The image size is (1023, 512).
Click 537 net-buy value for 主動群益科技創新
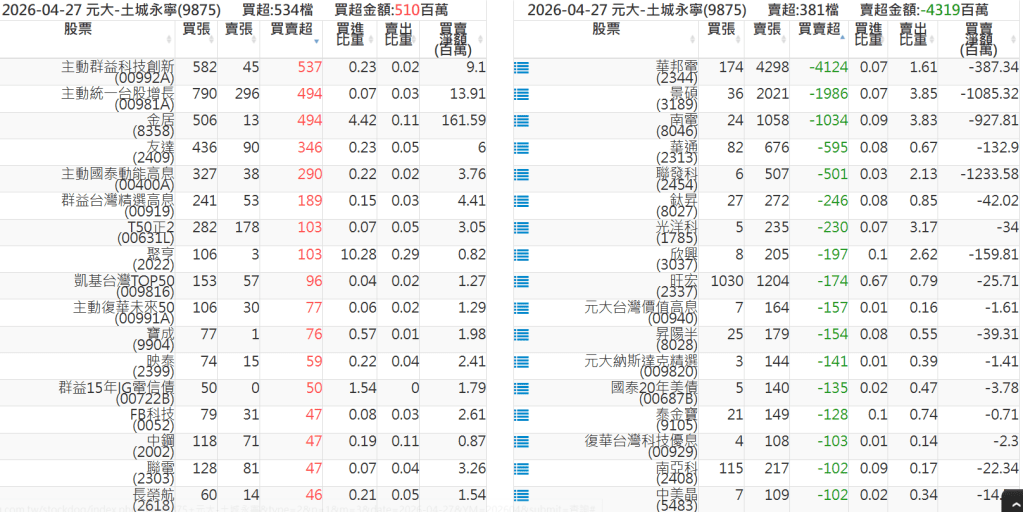(x=310, y=68)
